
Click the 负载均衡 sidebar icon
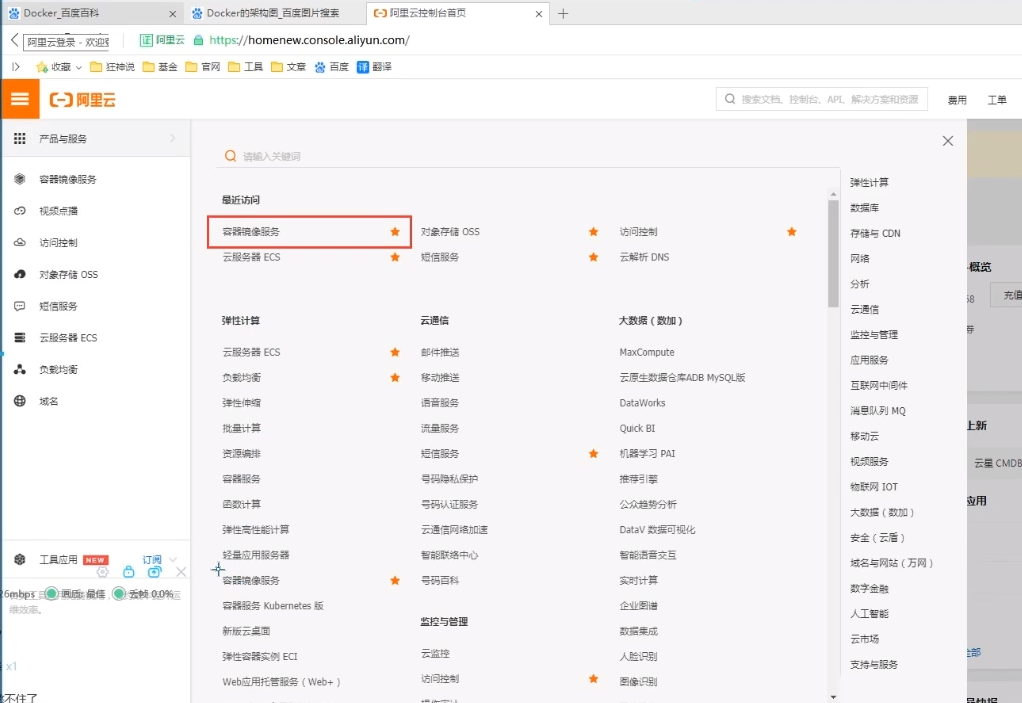click(x=20, y=369)
